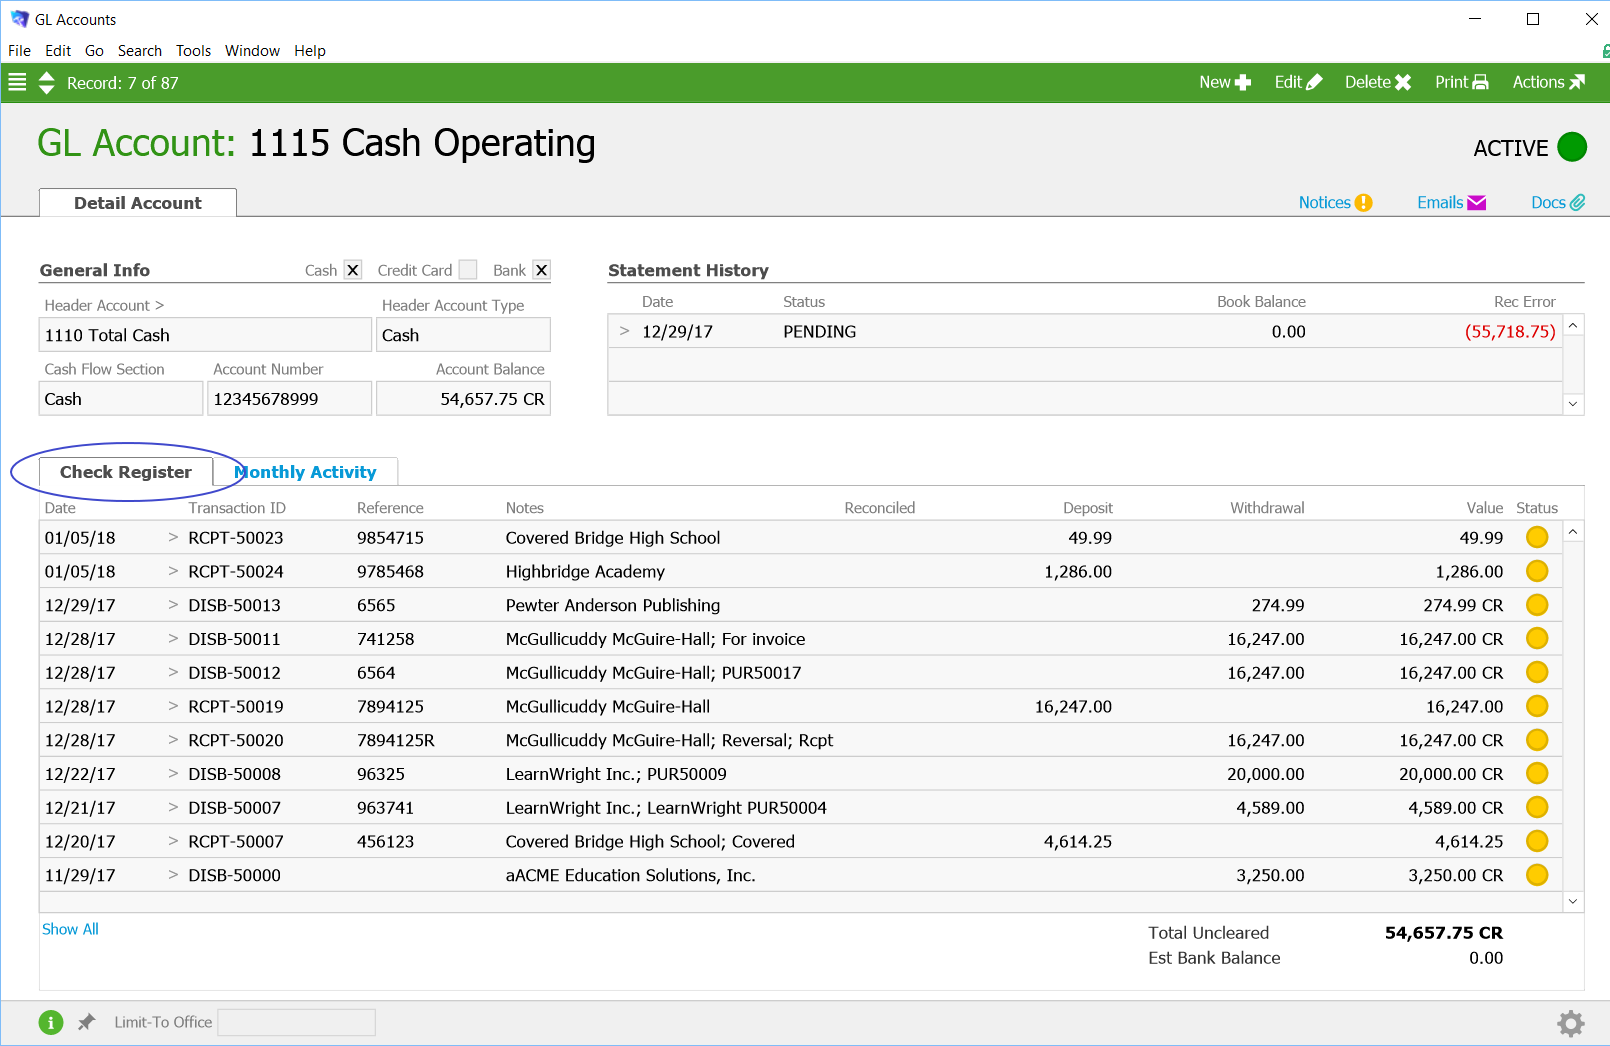1610x1046 pixels.
Task: Click the Show All link
Action: pos(70,929)
